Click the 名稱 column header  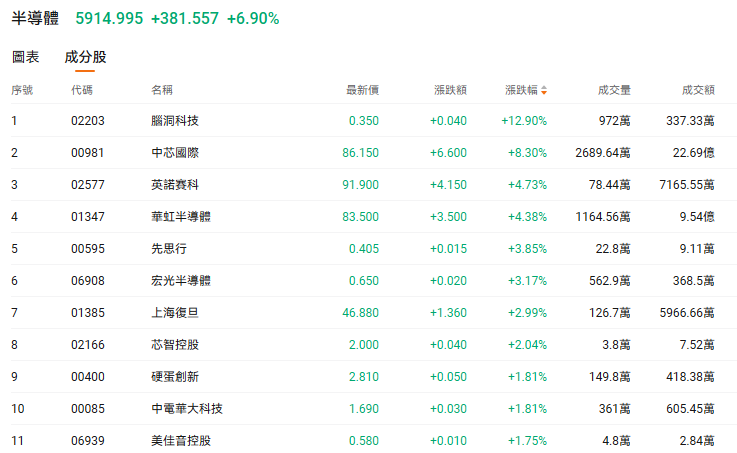coord(162,90)
